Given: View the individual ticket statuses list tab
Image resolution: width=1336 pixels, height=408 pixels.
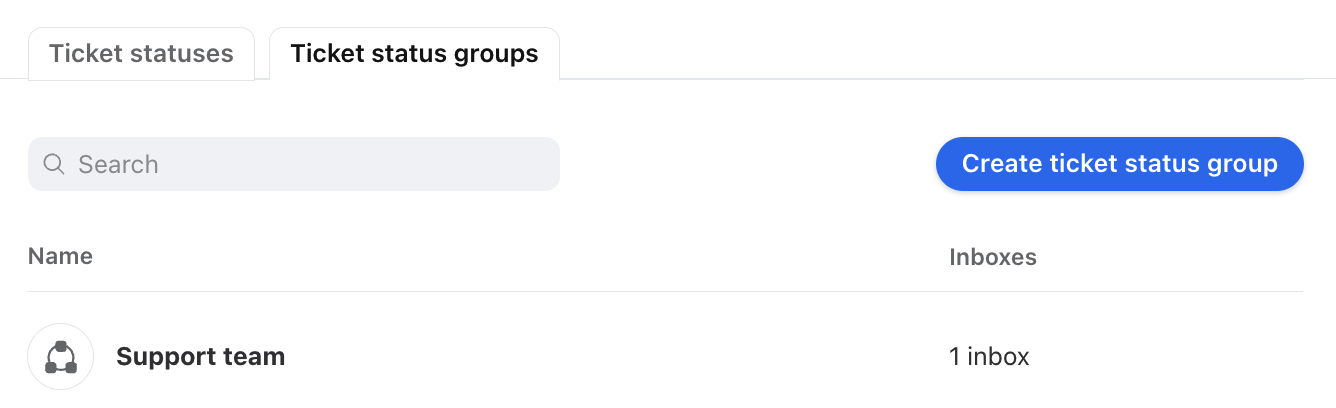Looking at the screenshot, I should coord(141,53).
